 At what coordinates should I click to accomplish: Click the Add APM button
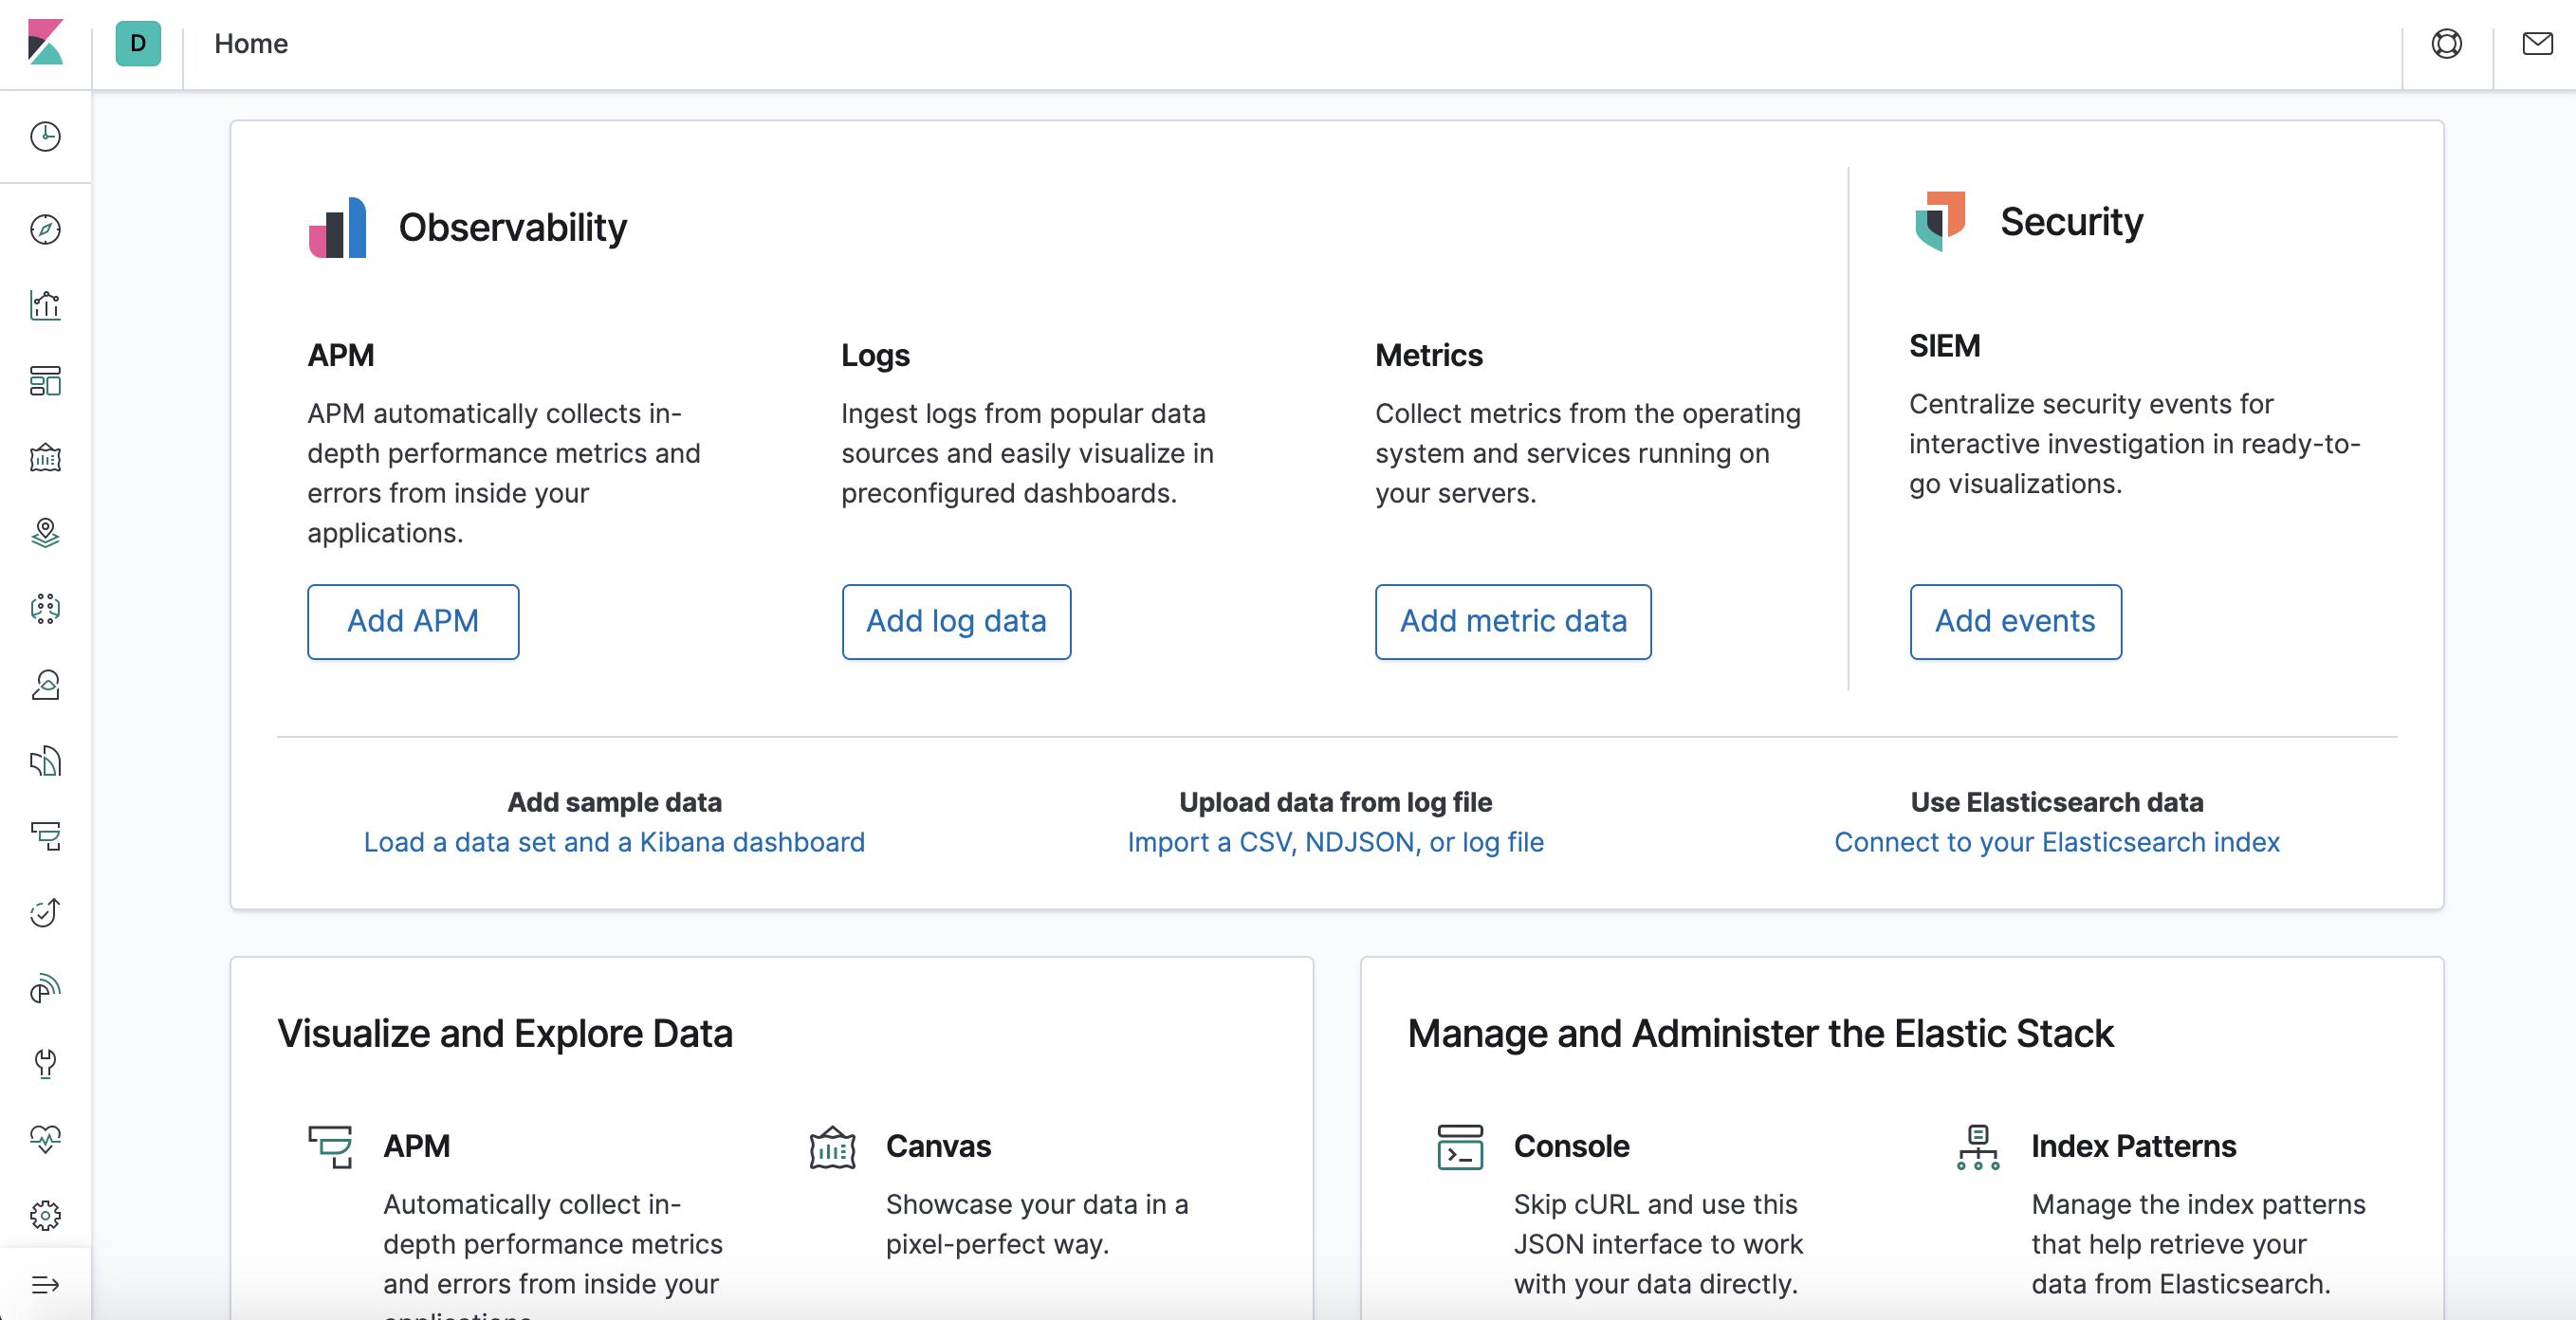pyautogui.click(x=412, y=621)
